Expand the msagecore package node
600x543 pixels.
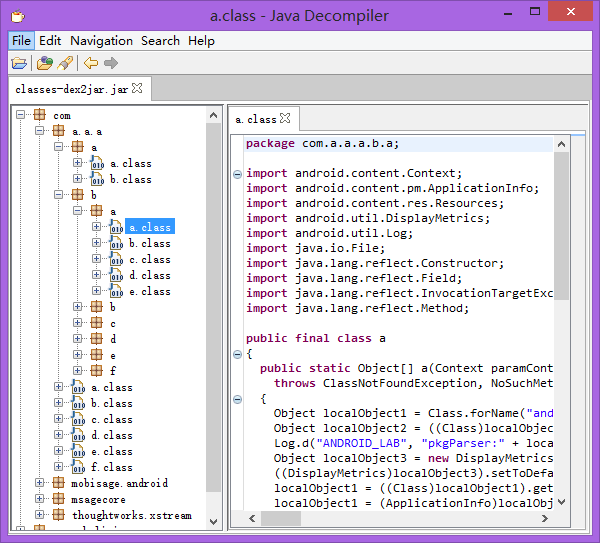point(41,500)
